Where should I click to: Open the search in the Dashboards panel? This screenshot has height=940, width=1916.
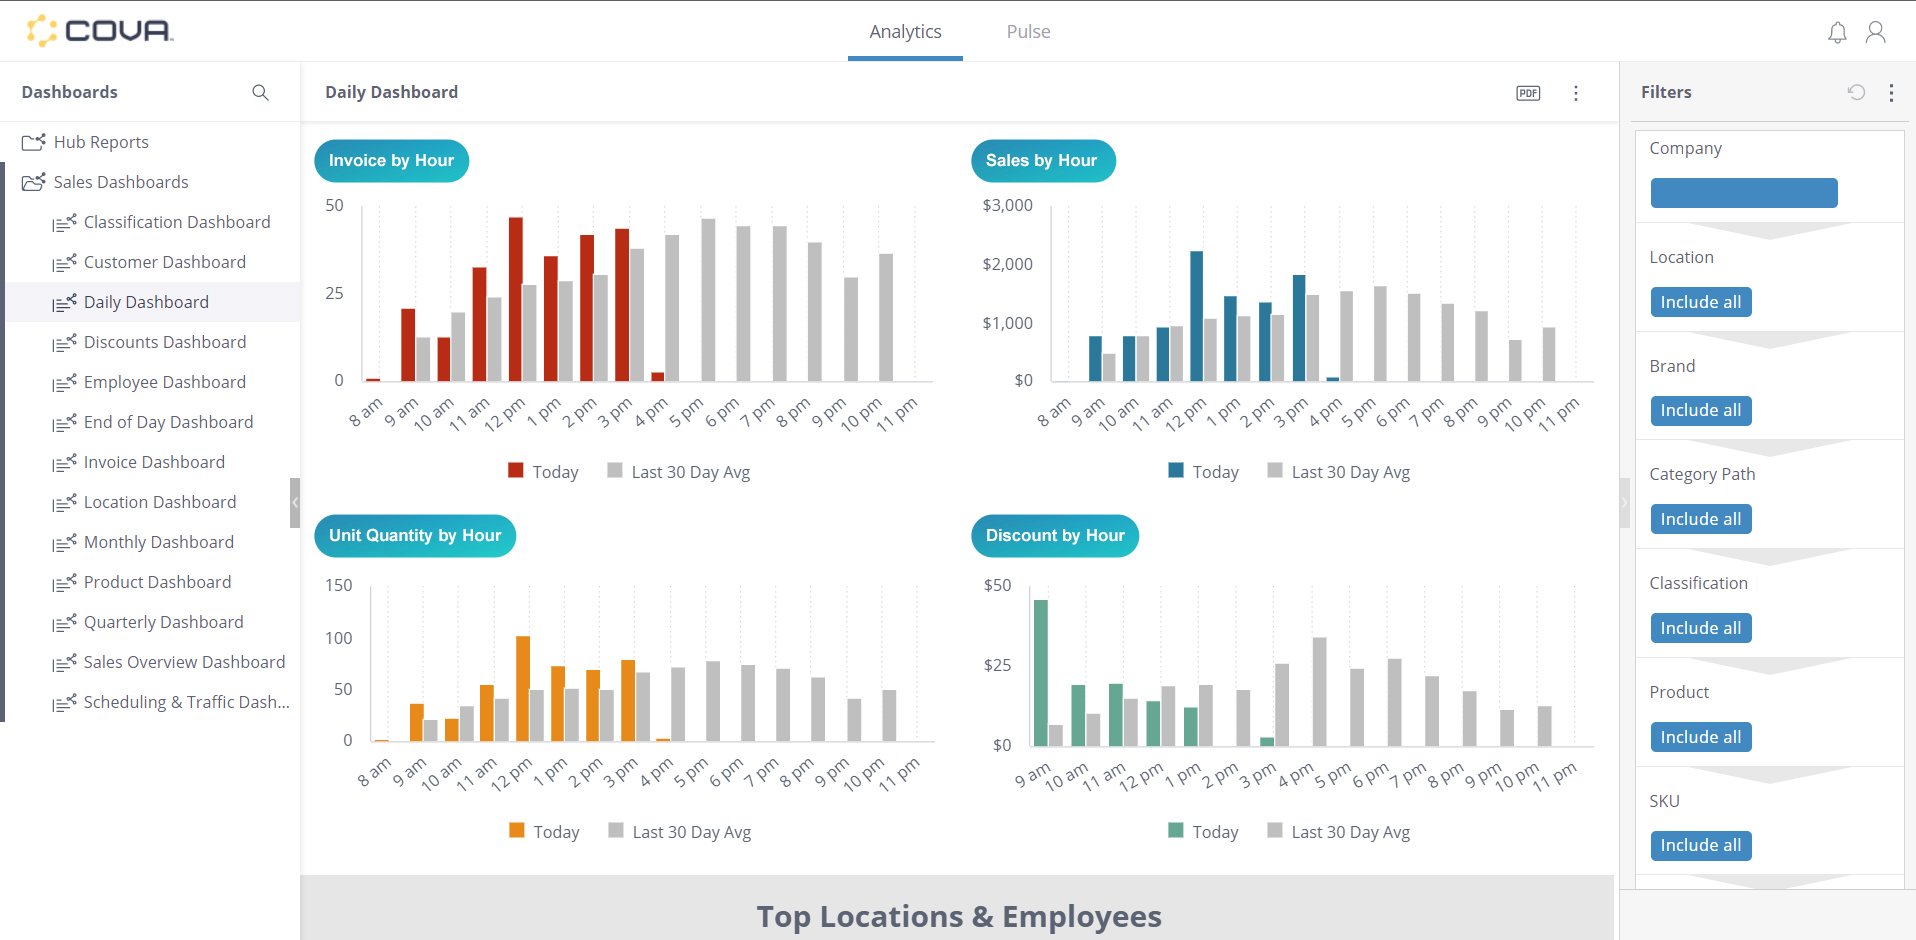pos(259,92)
